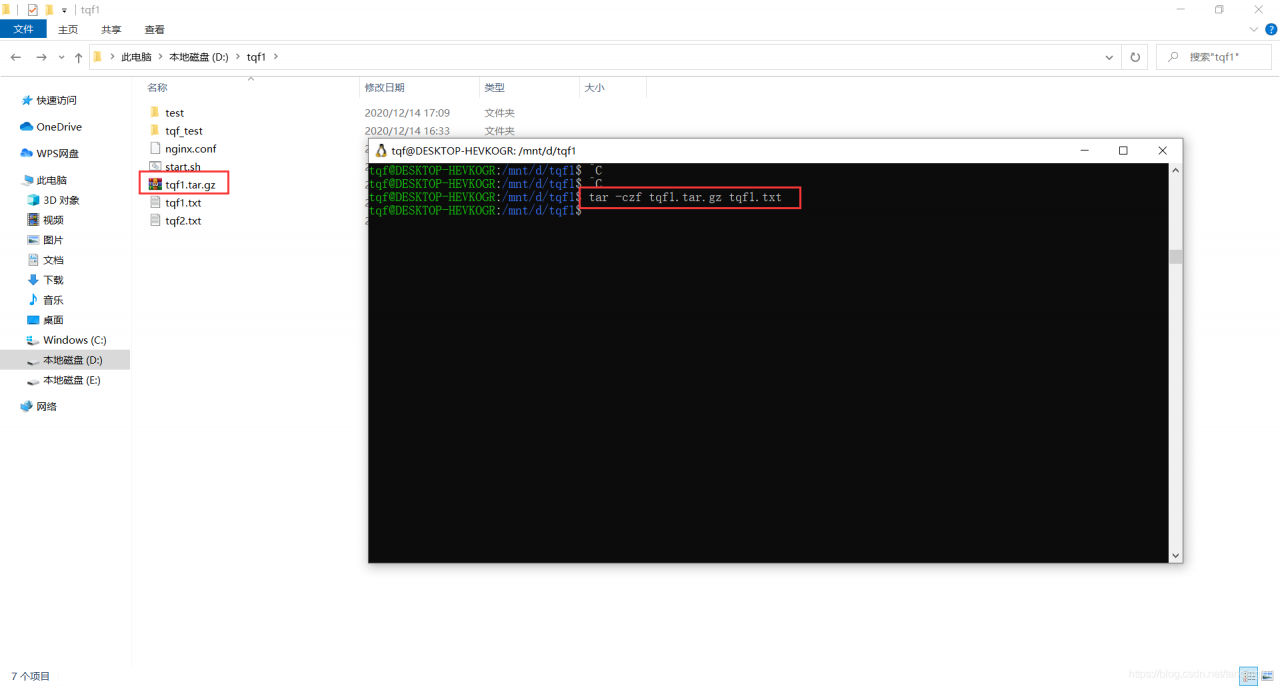Open 音乐 folder in sidebar
1280x686 pixels.
click(x=53, y=300)
